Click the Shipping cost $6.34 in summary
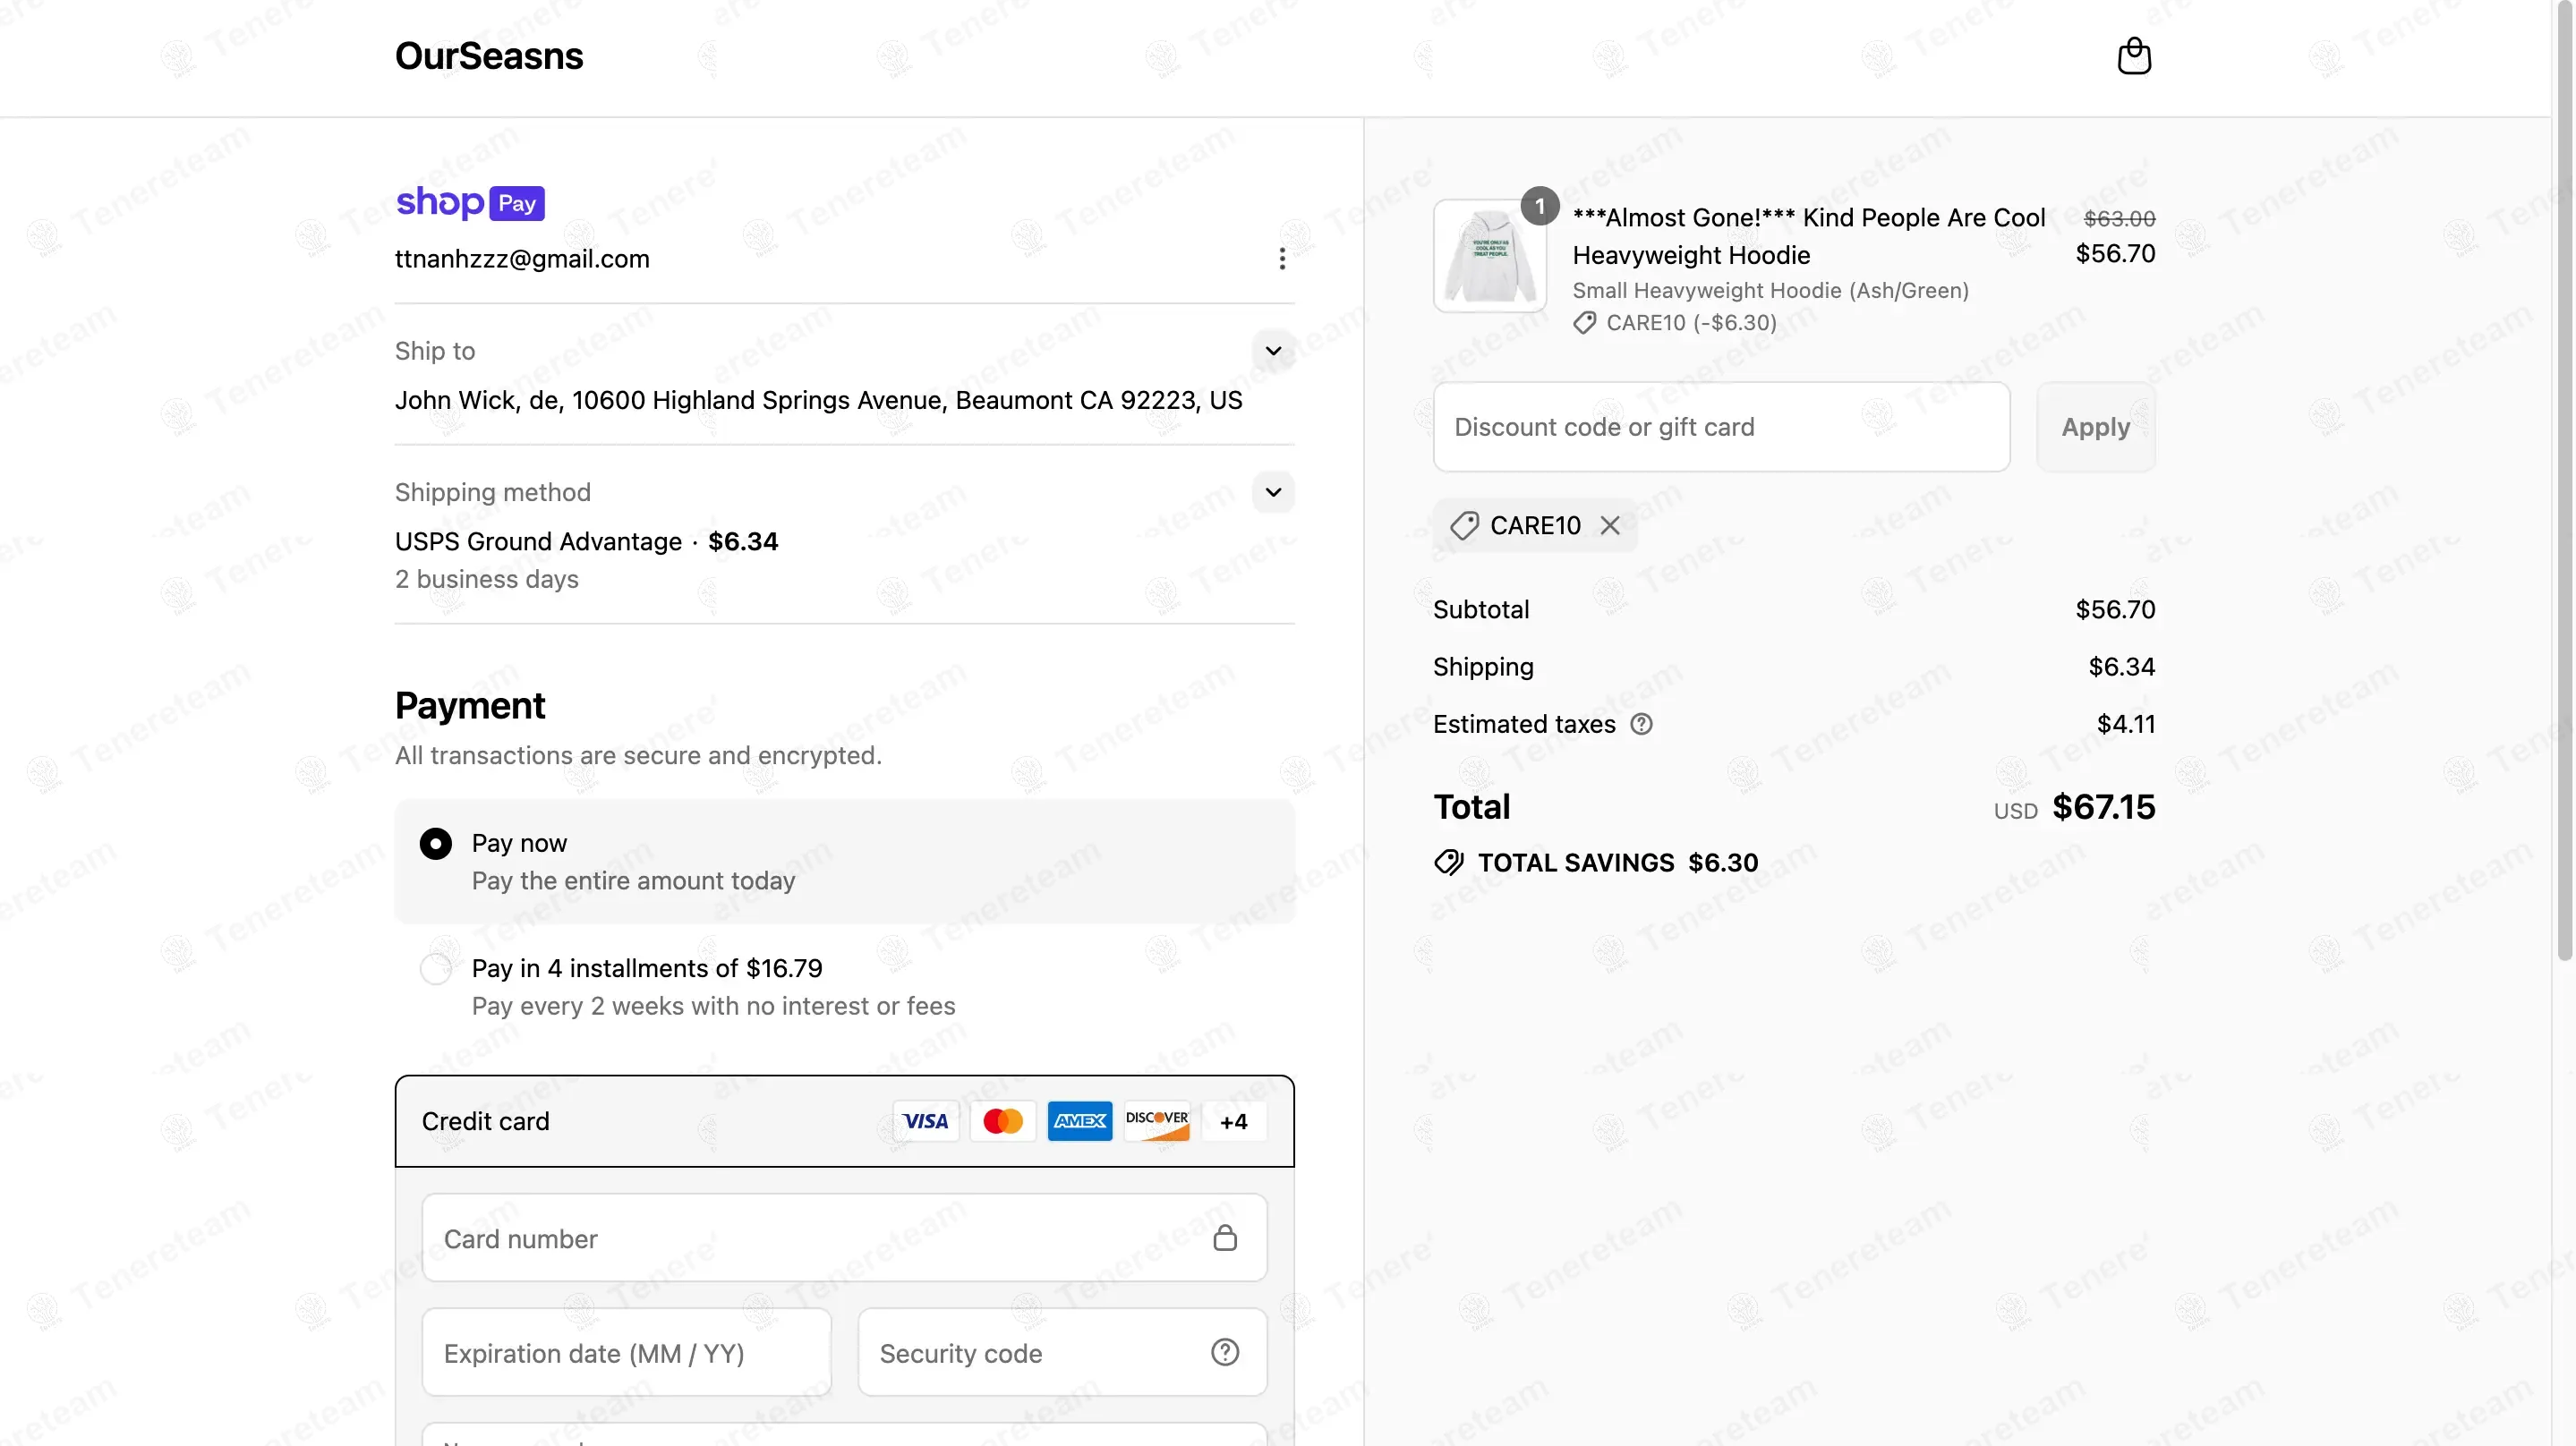 click(x=2121, y=667)
